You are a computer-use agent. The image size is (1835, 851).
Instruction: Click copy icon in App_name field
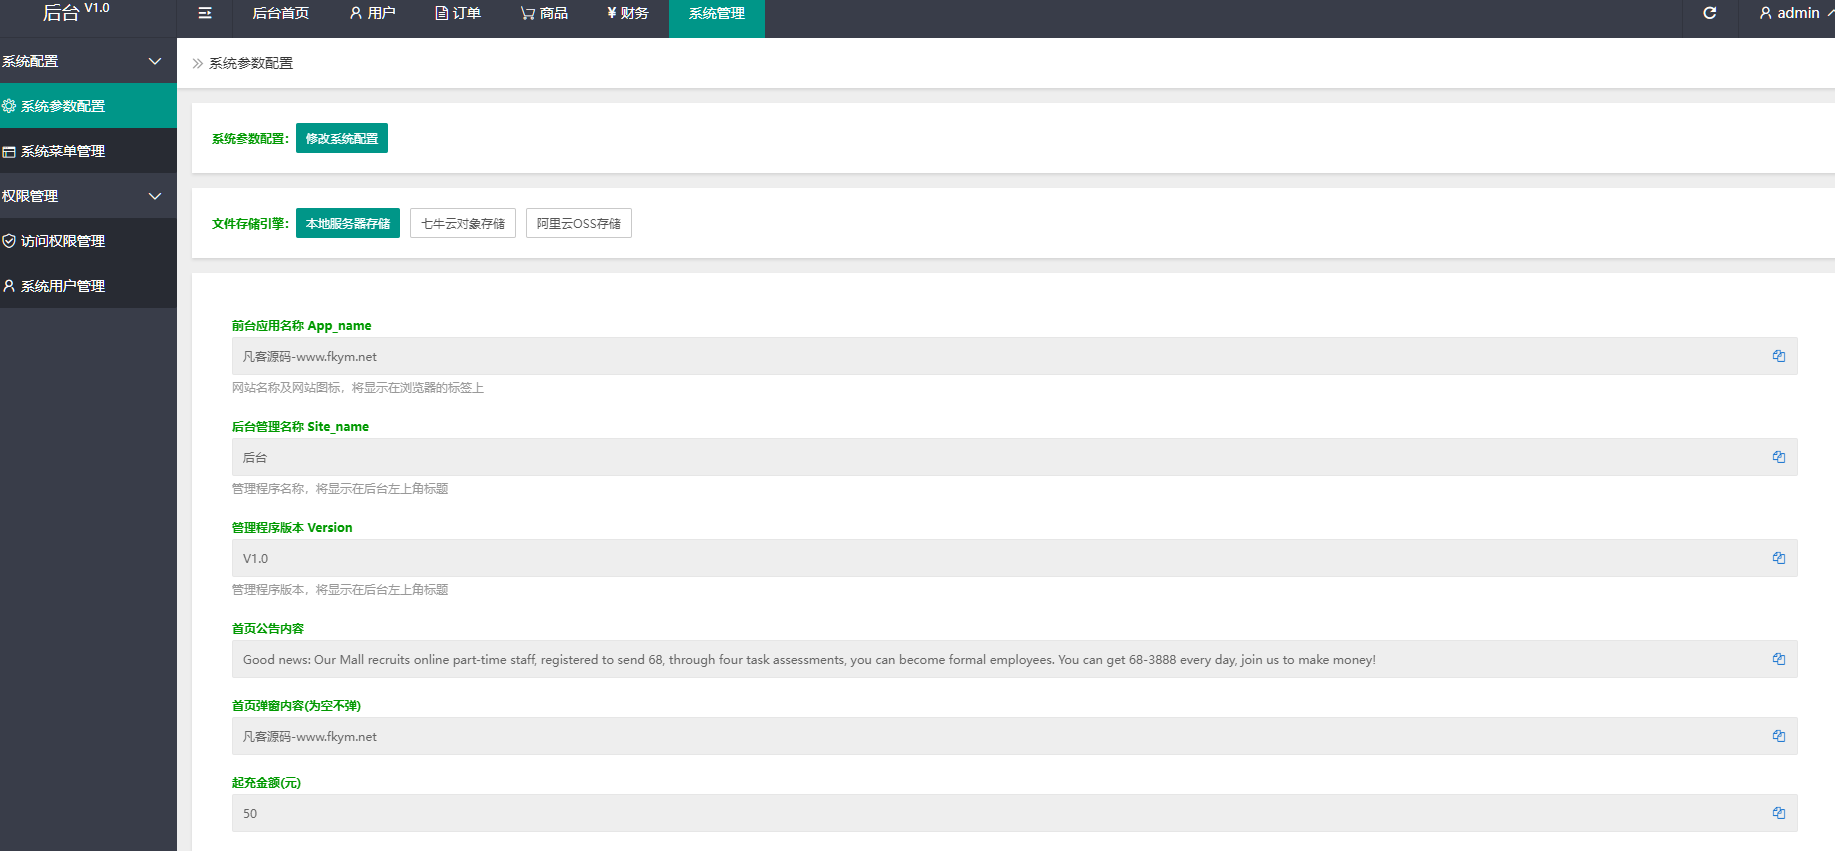click(1778, 356)
